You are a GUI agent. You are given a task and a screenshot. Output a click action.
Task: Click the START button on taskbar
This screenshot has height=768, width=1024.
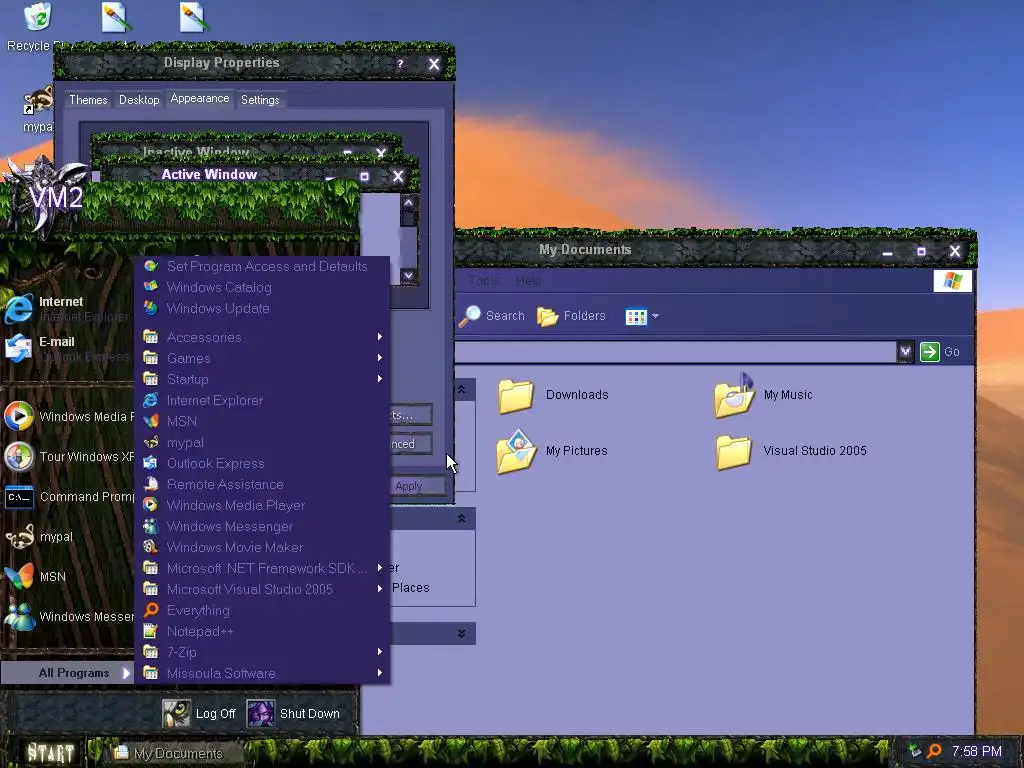click(50, 753)
